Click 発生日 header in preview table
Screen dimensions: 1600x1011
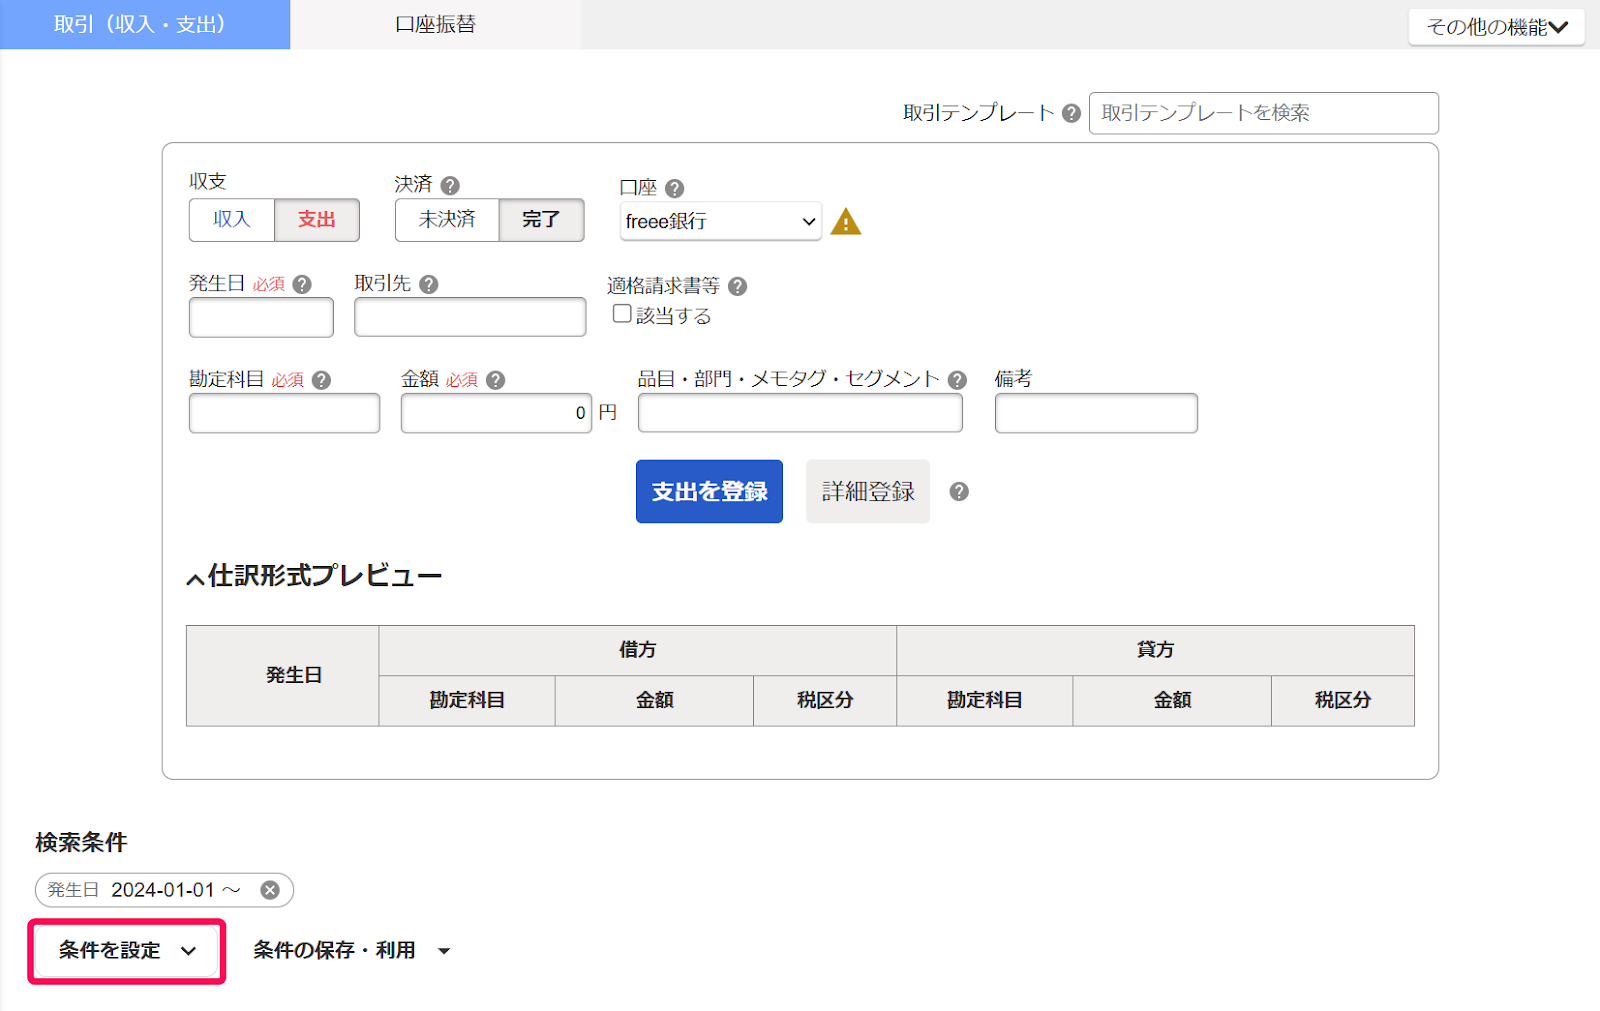283,676
